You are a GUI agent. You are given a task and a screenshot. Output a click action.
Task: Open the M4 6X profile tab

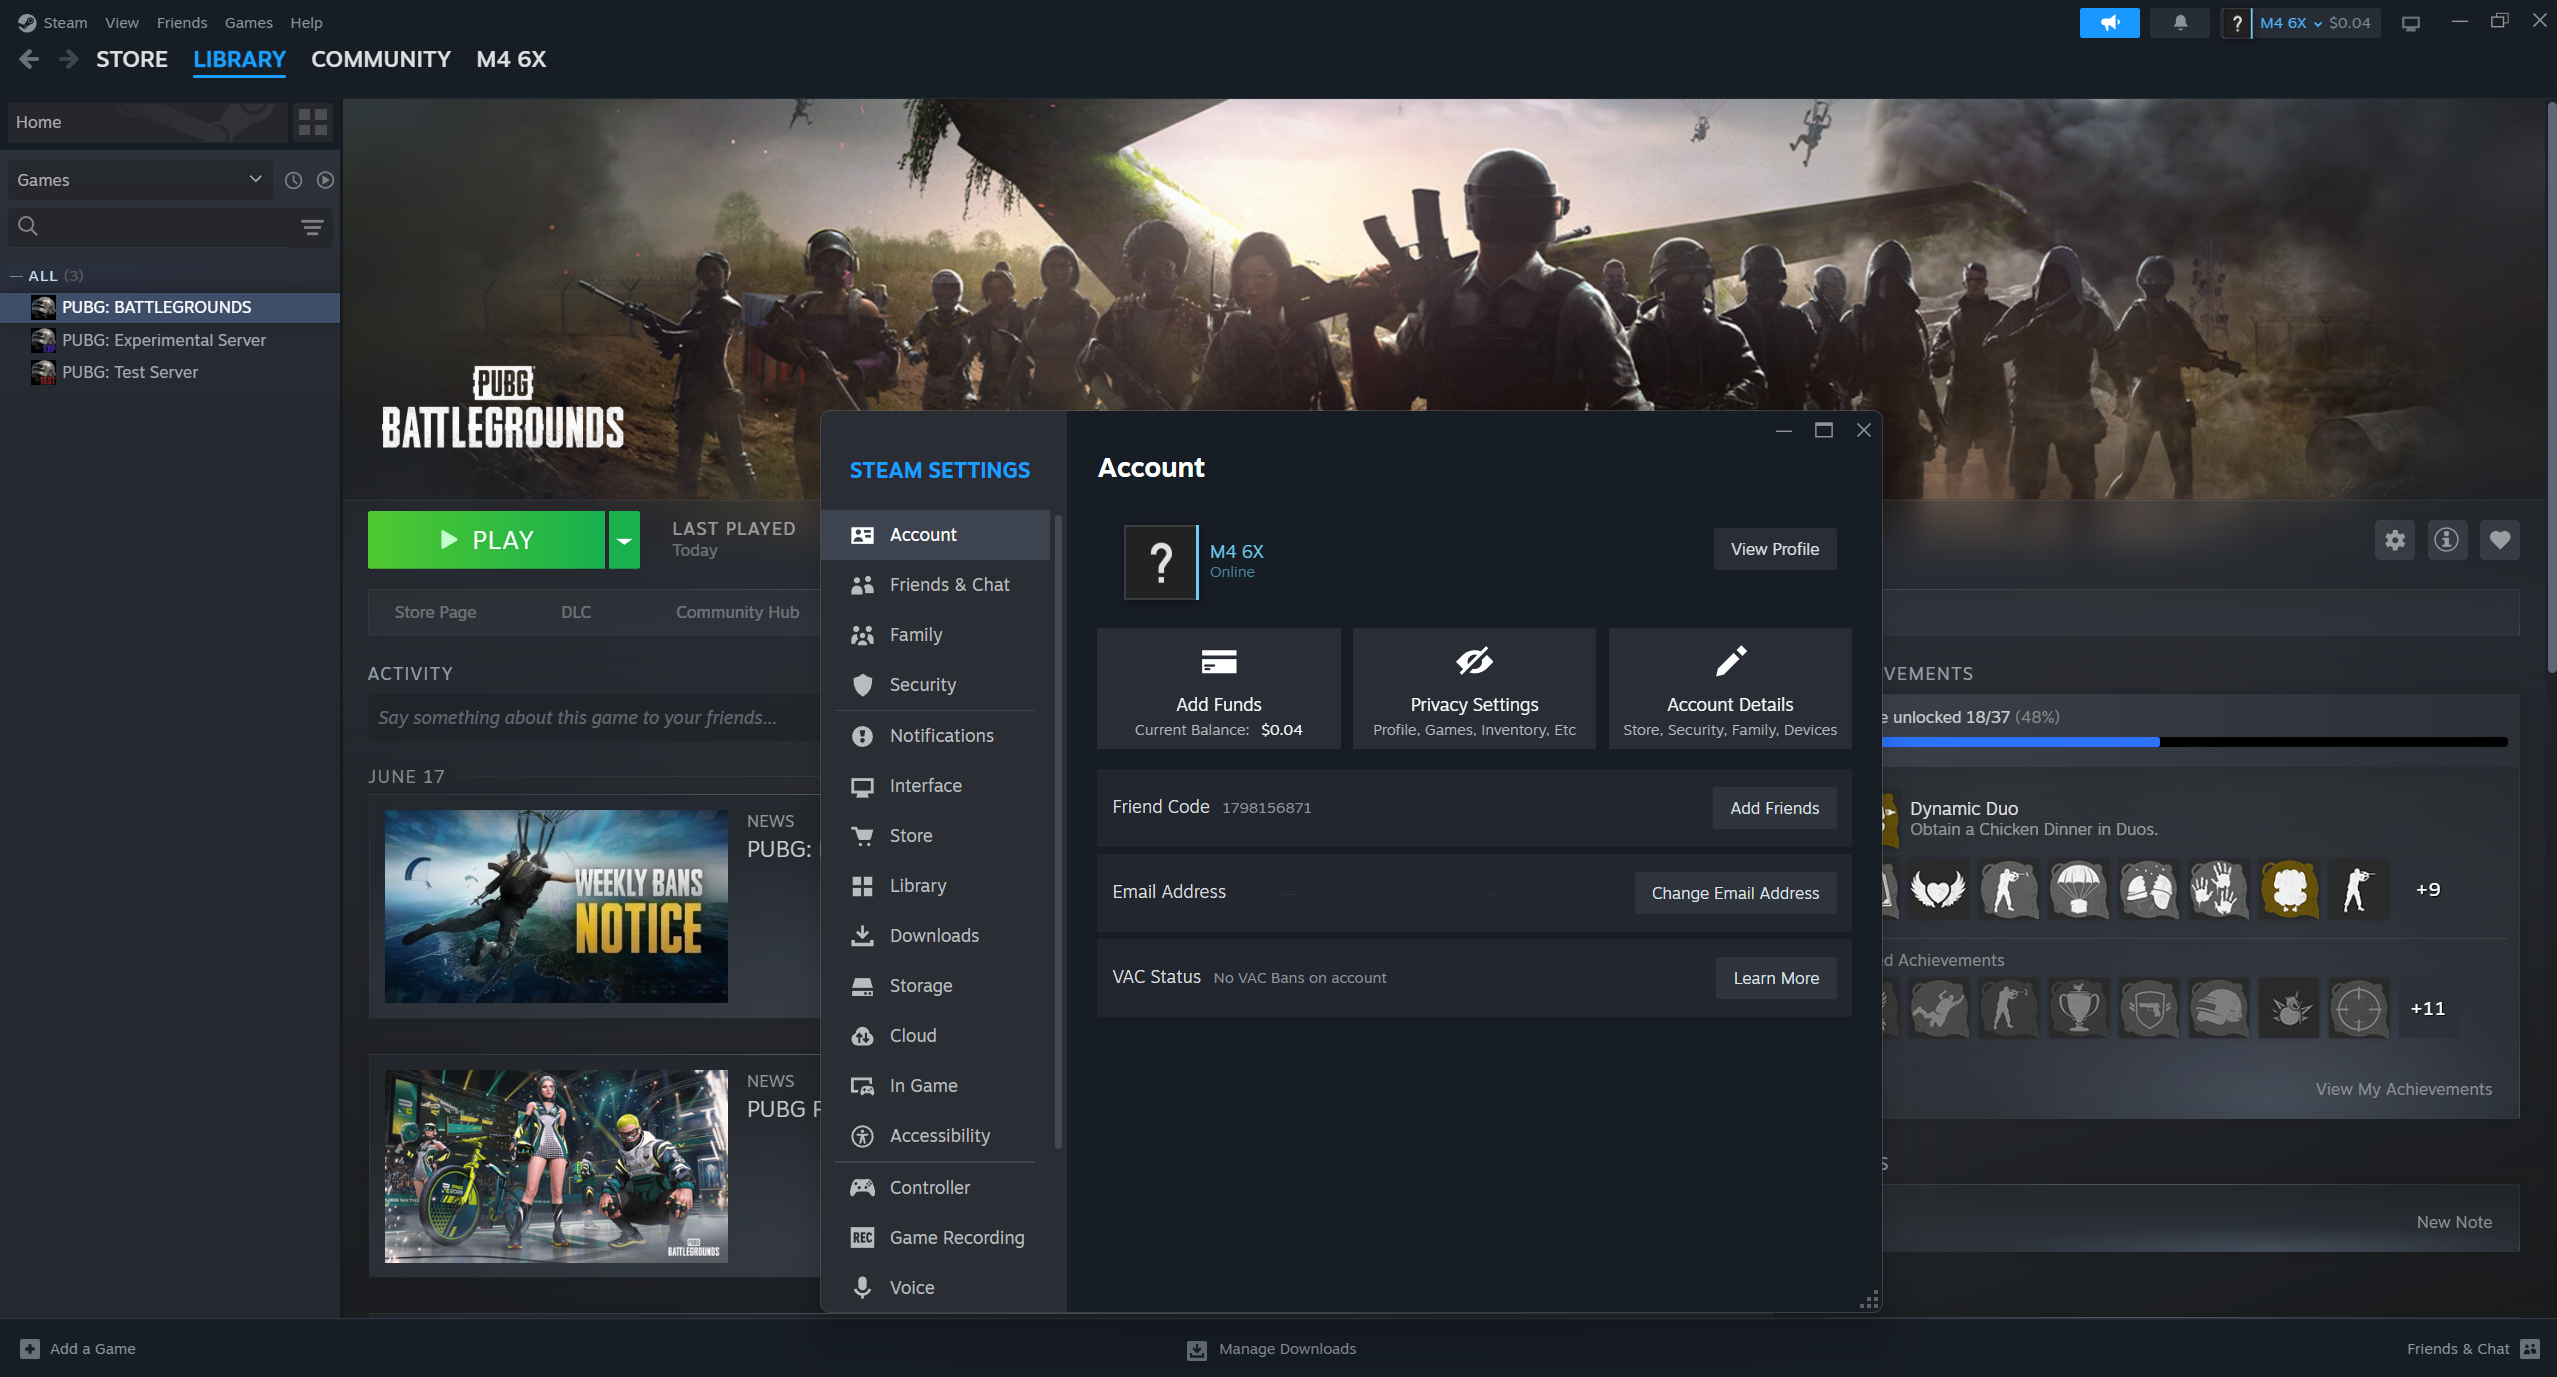click(x=511, y=59)
